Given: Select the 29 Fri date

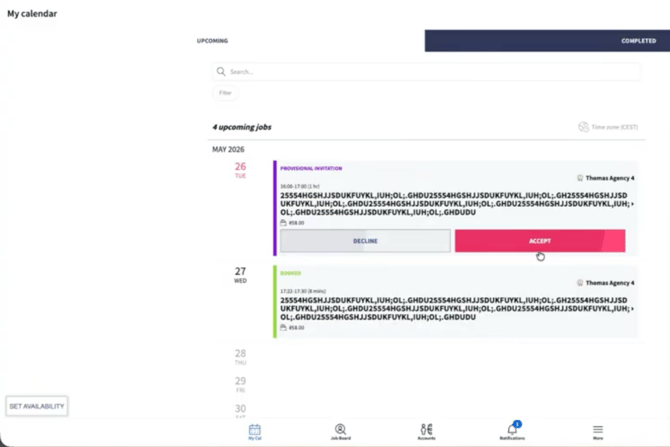Looking at the screenshot, I should coord(240,384).
